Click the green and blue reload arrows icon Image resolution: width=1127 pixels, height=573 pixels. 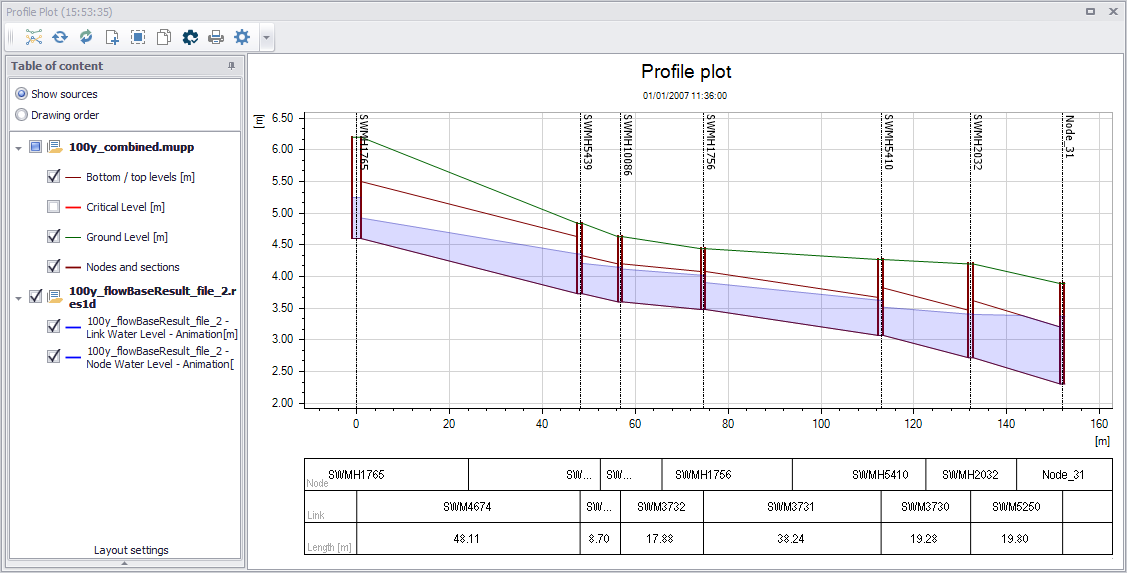pyautogui.click(x=86, y=37)
